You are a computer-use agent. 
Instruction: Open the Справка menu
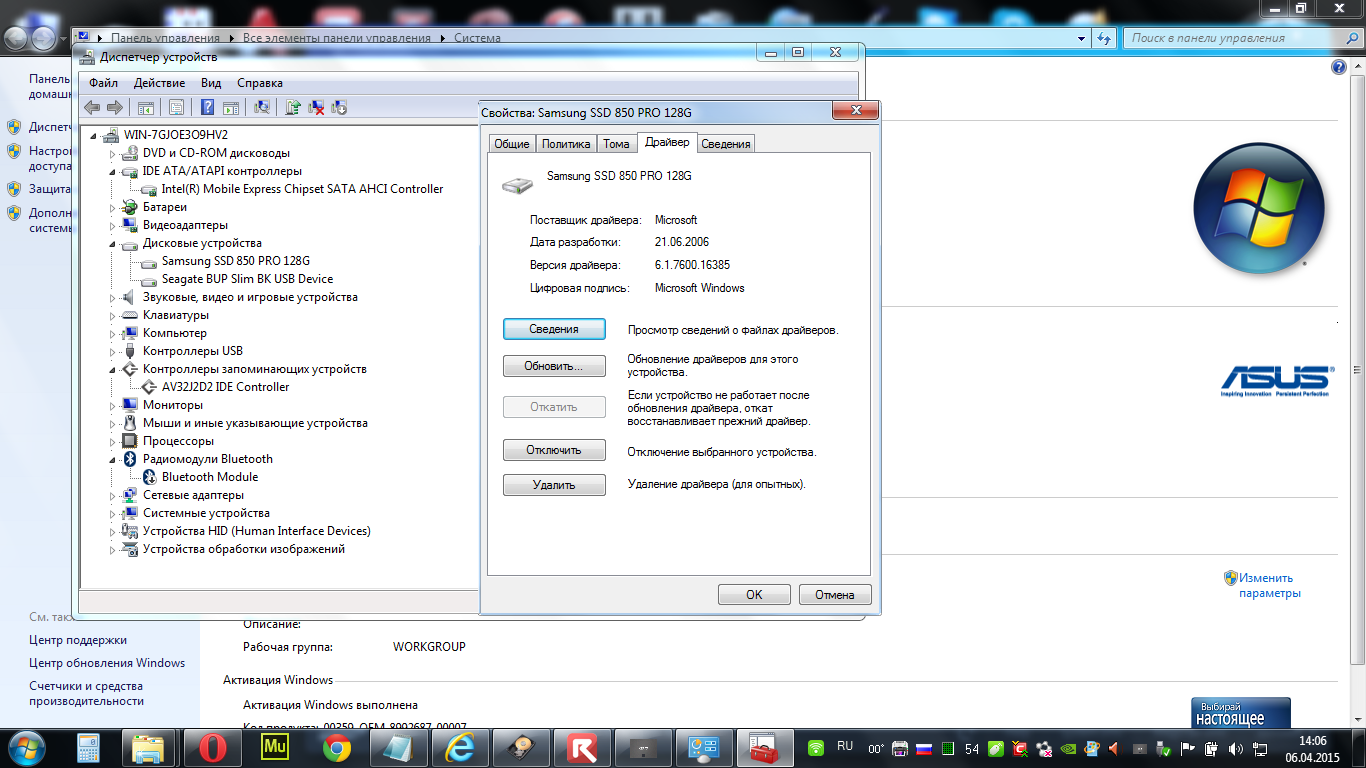[x=260, y=83]
